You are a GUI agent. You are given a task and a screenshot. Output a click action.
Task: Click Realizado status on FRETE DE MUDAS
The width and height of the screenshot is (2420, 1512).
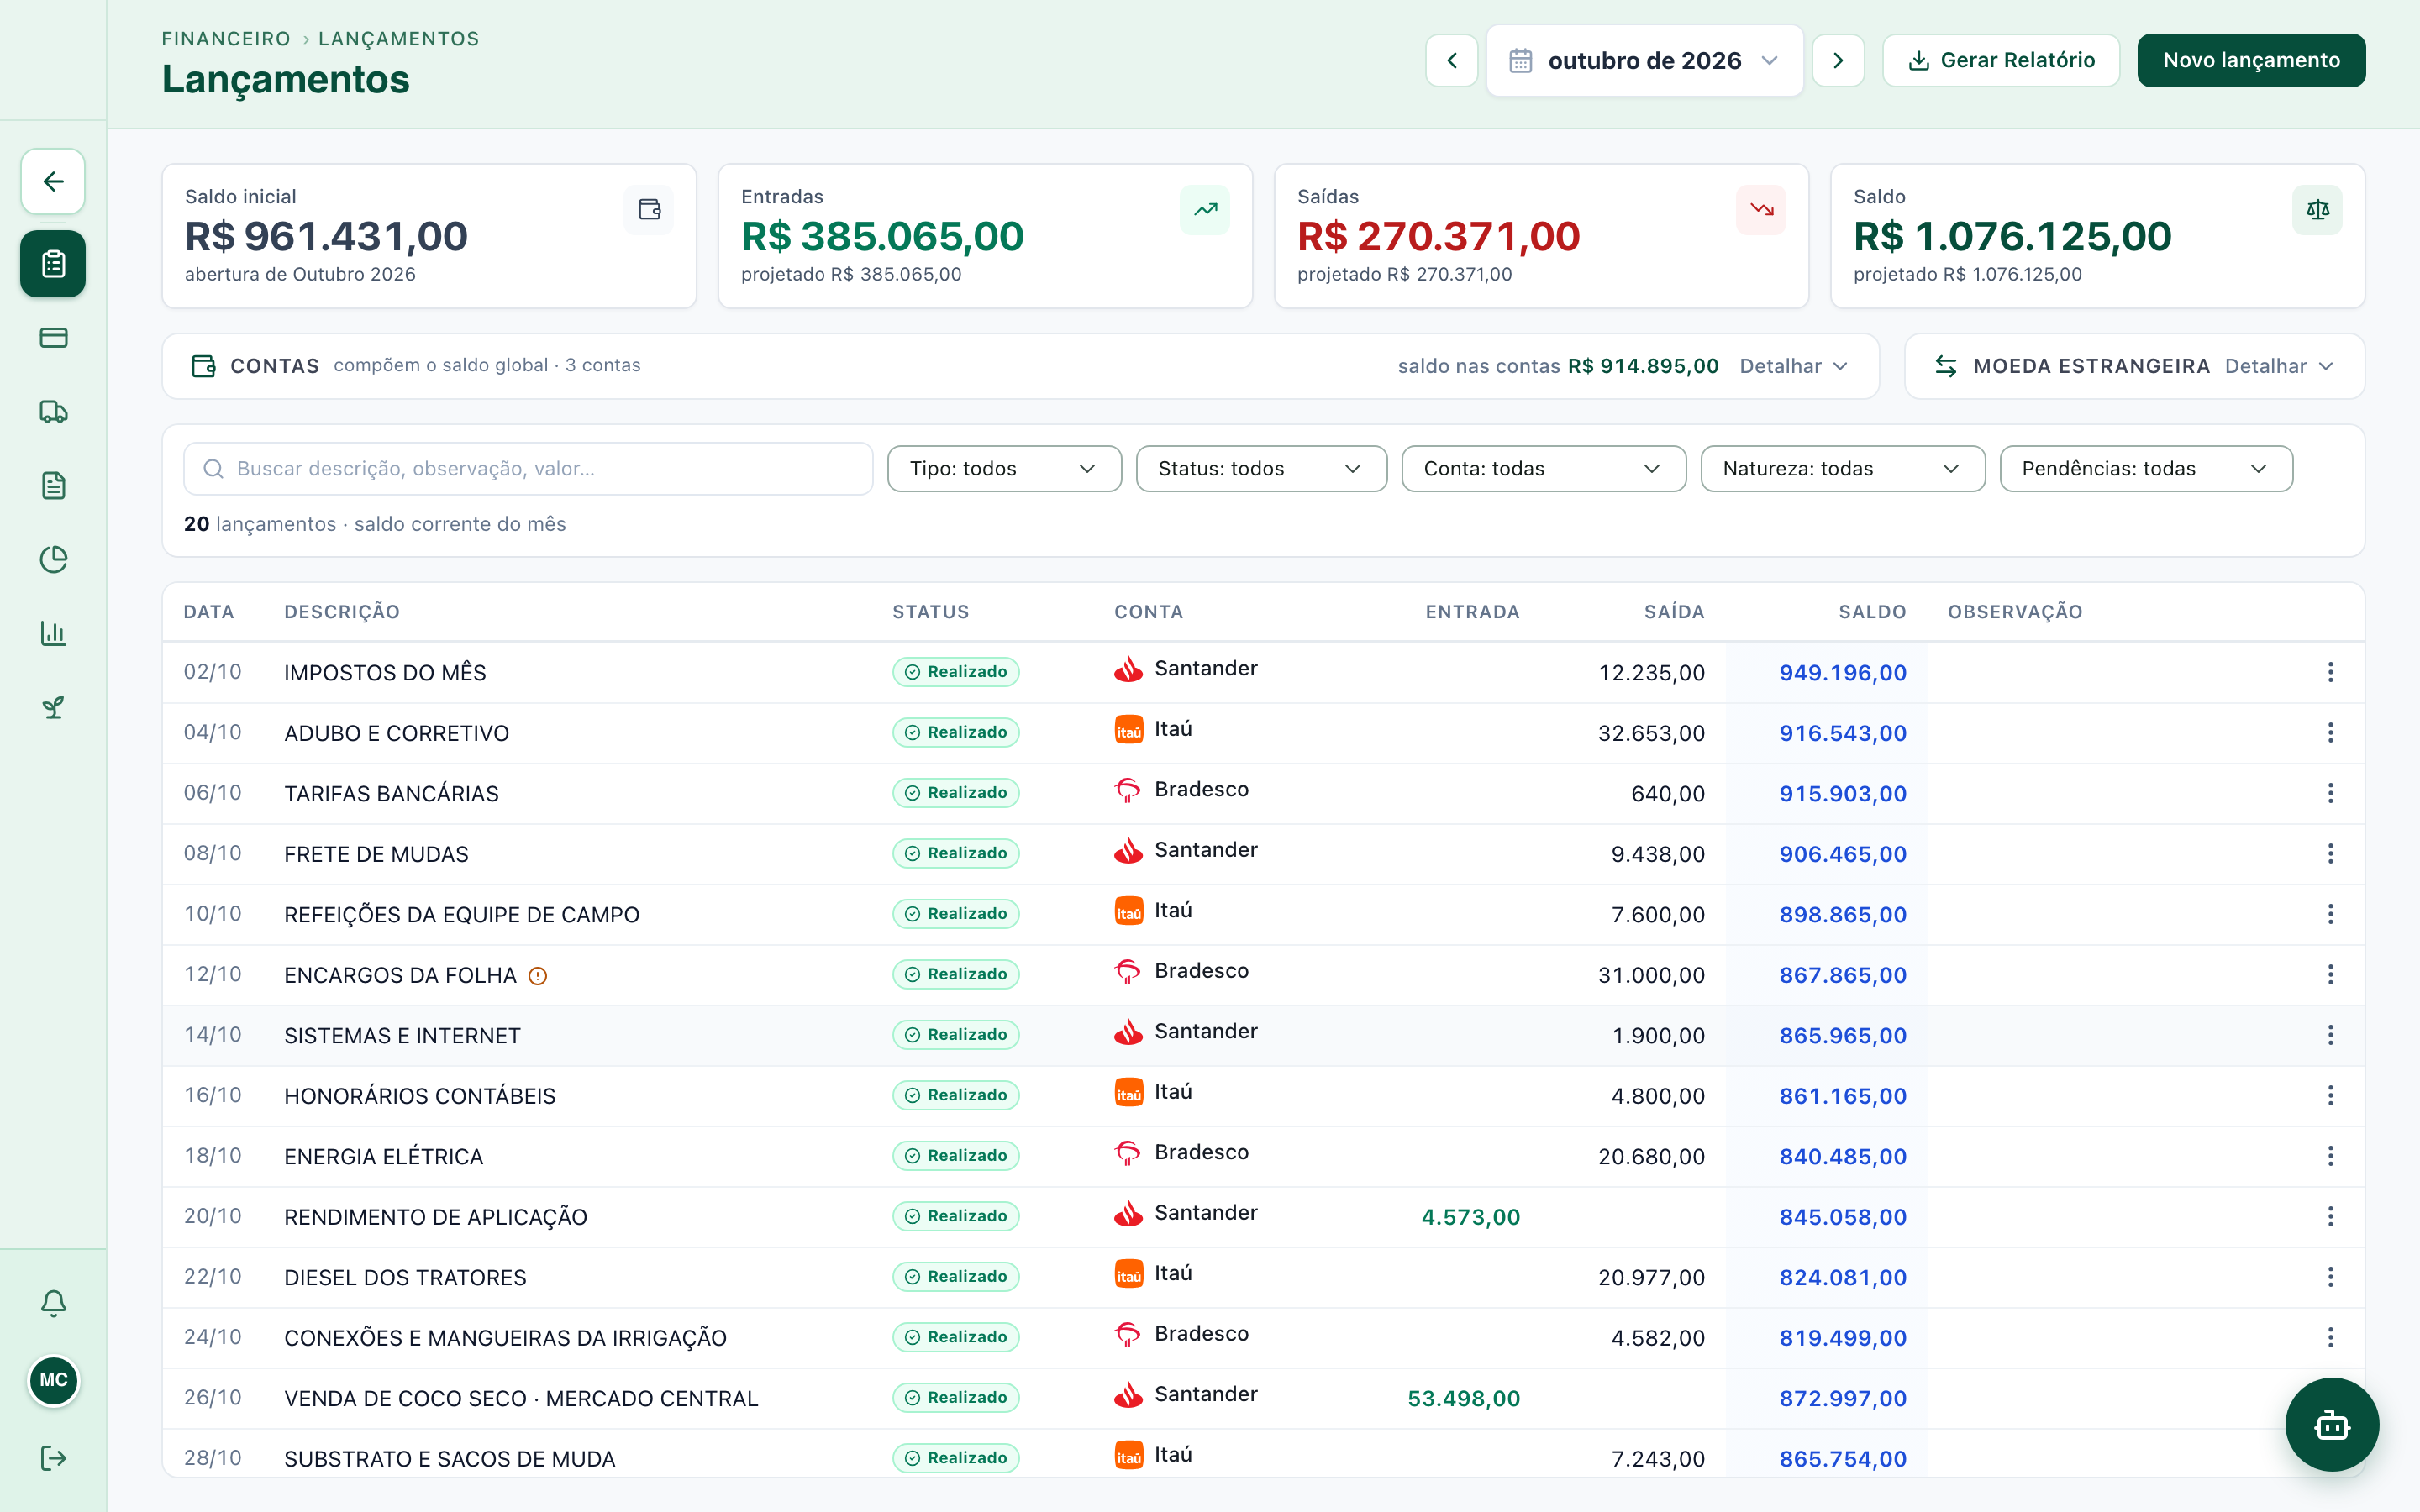point(956,853)
